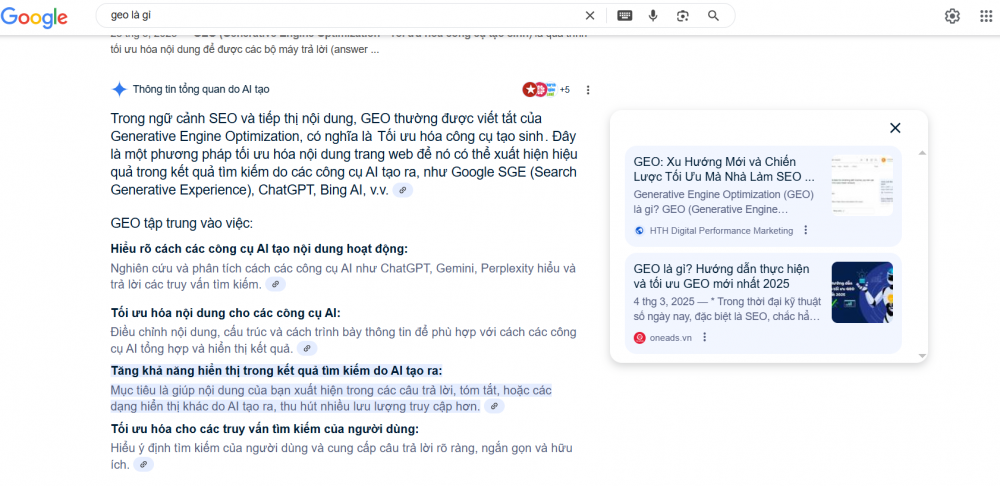Click 'Tối ưu hóa nội dung cho các công cụ AI:'

(225, 313)
